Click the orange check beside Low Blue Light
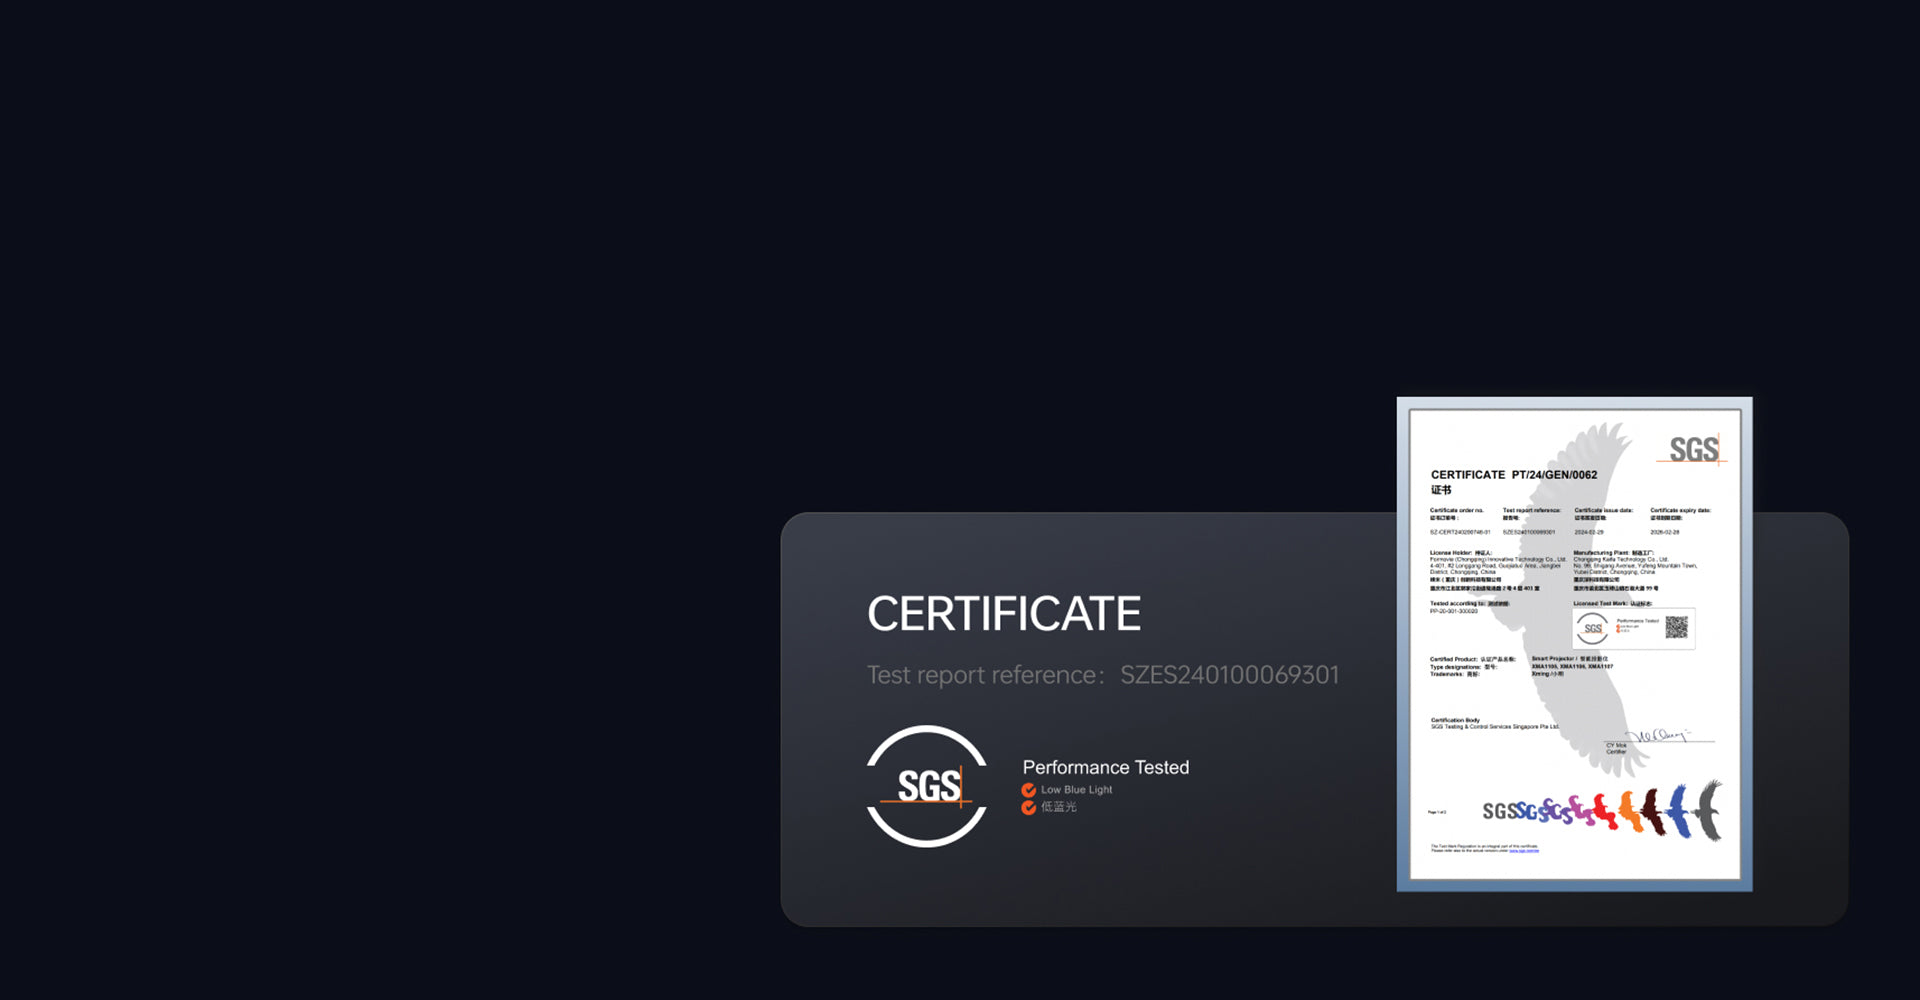Image resolution: width=1920 pixels, height=1000 pixels. pyautogui.click(x=1028, y=790)
